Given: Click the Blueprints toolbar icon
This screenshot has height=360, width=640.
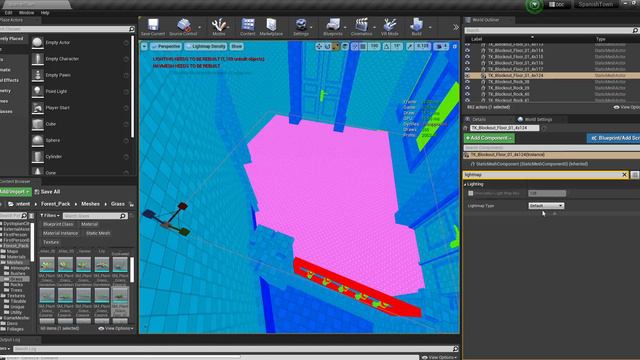Looking at the screenshot, I should point(333,27).
